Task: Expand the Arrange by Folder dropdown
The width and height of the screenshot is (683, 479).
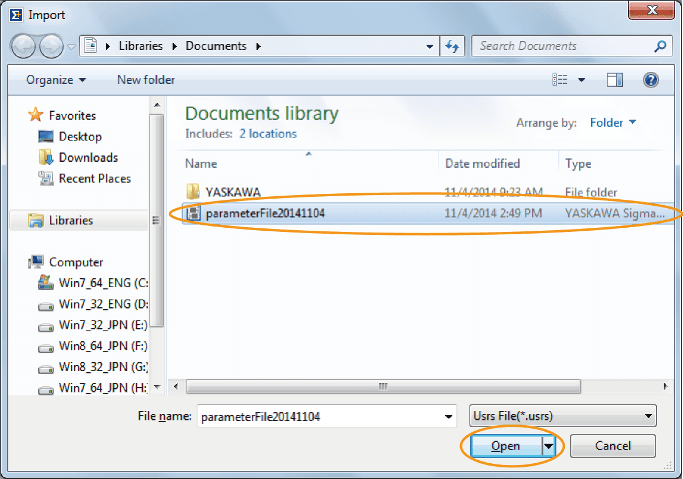Action: coord(613,123)
